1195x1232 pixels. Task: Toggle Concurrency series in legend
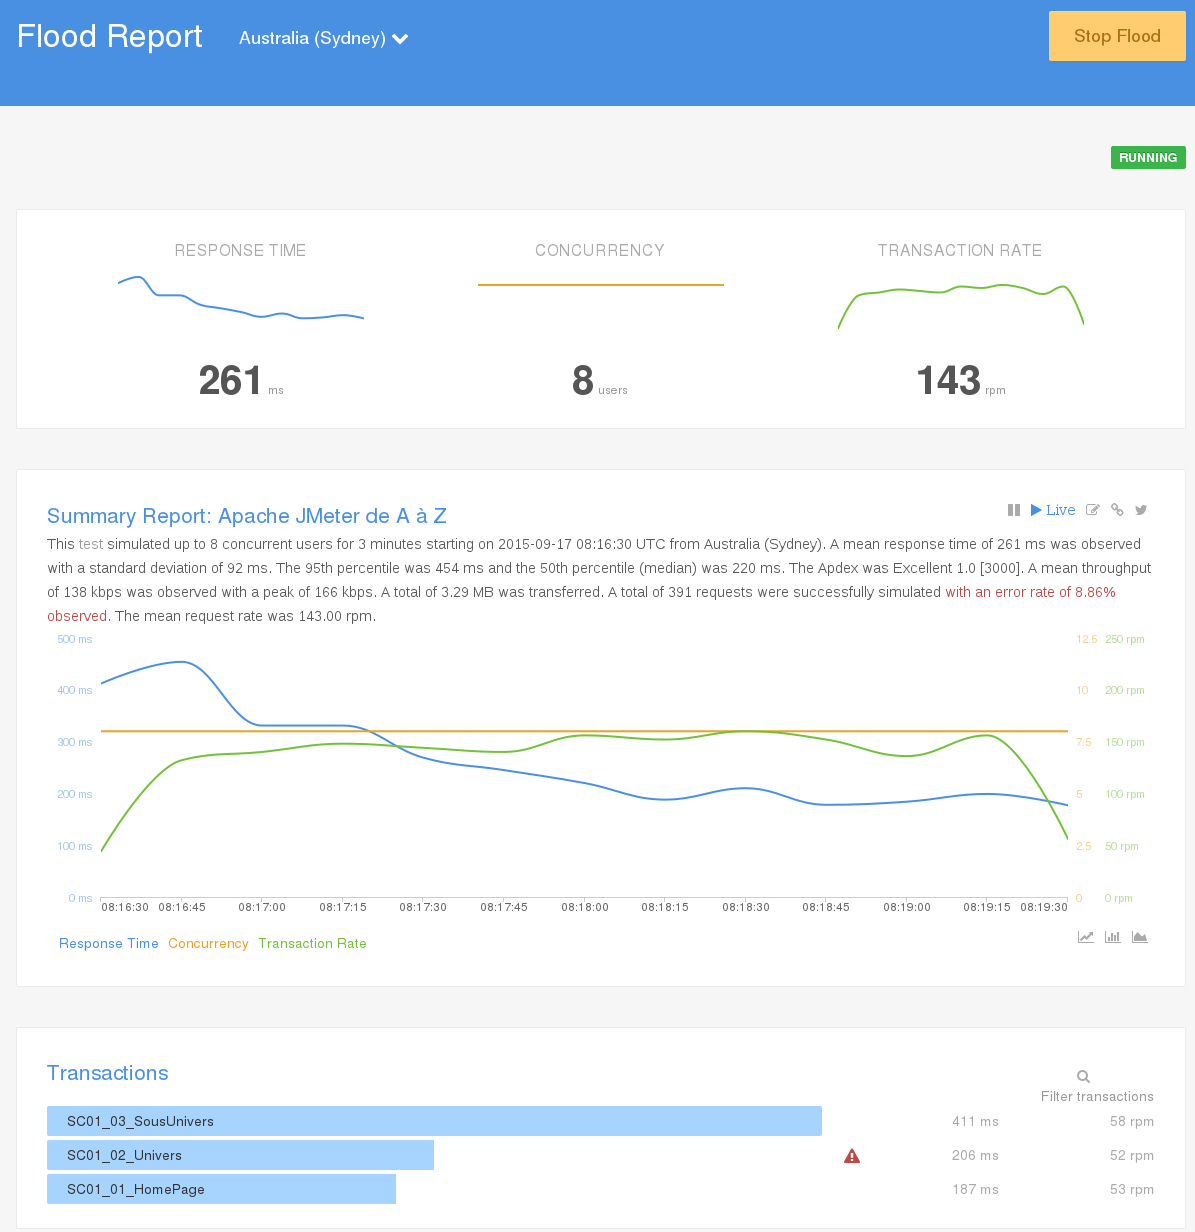pos(208,943)
